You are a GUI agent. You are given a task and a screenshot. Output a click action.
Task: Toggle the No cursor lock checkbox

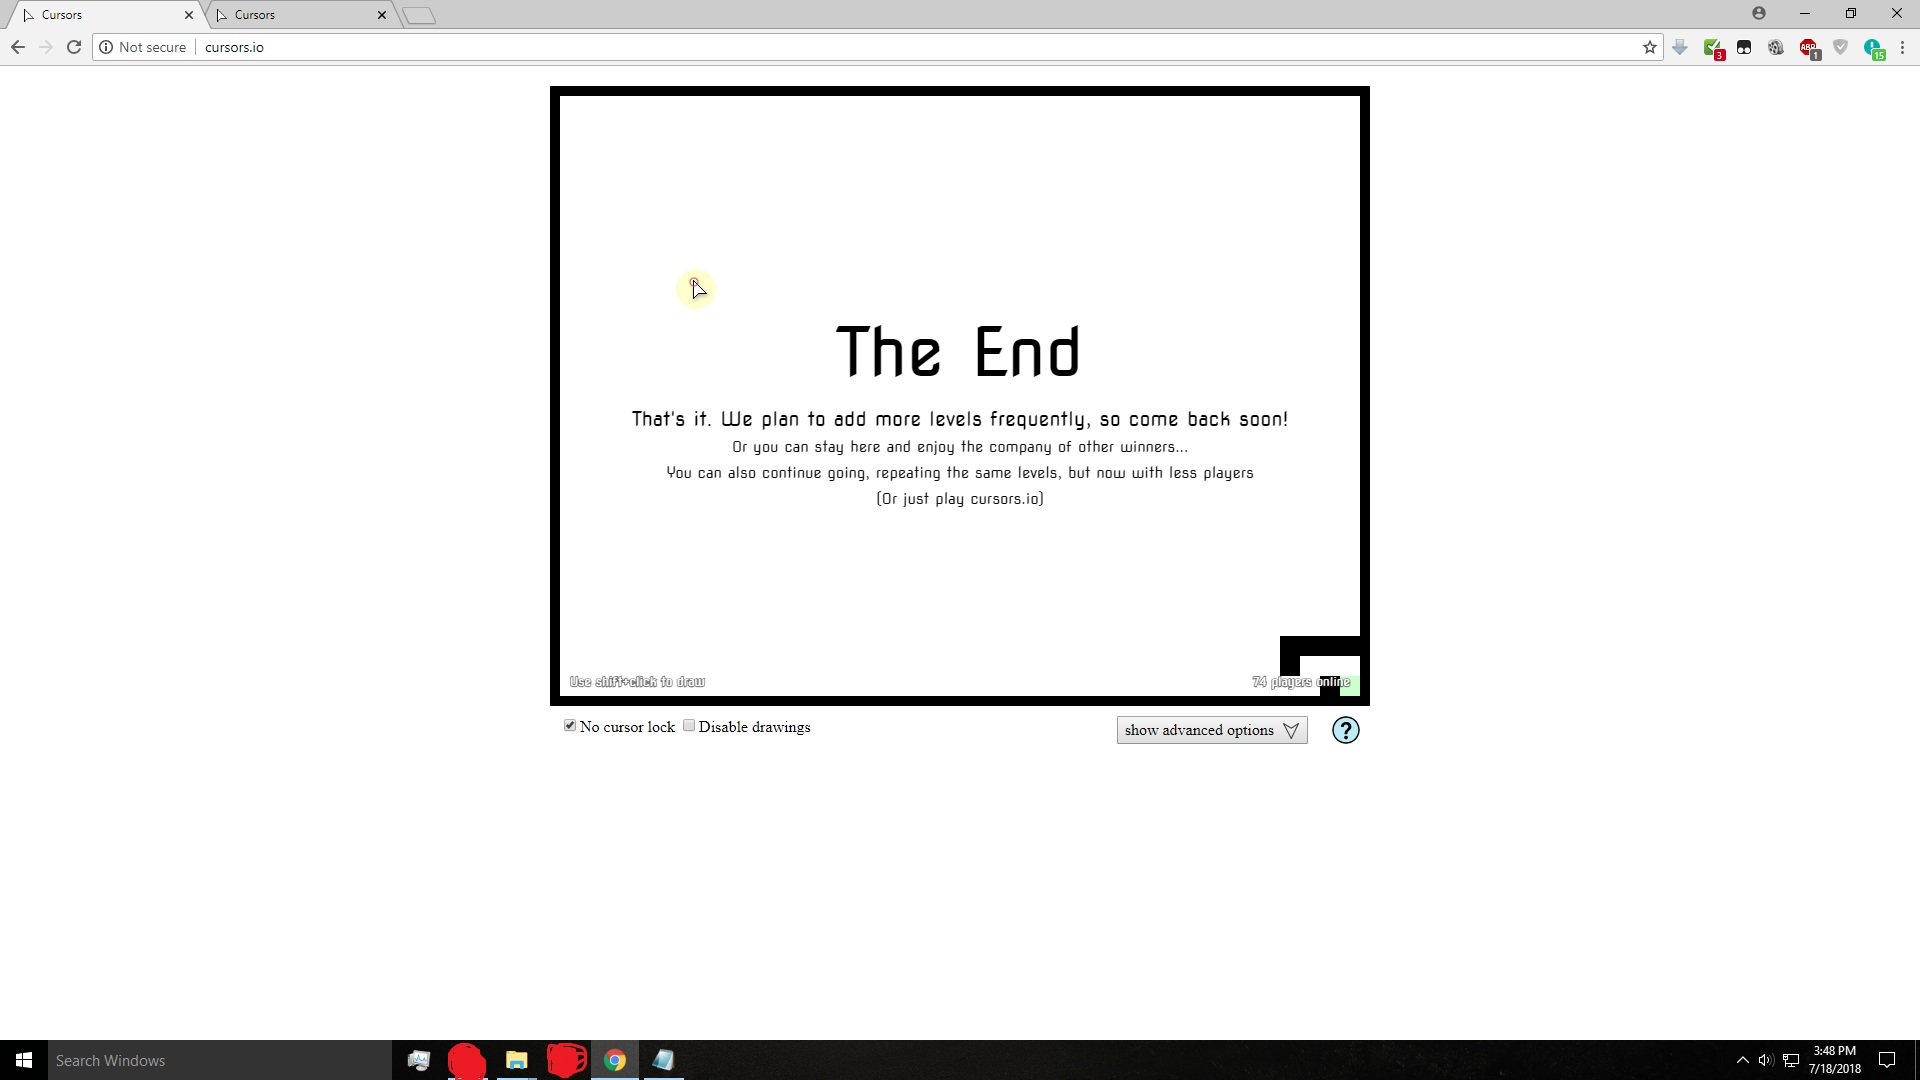click(570, 727)
